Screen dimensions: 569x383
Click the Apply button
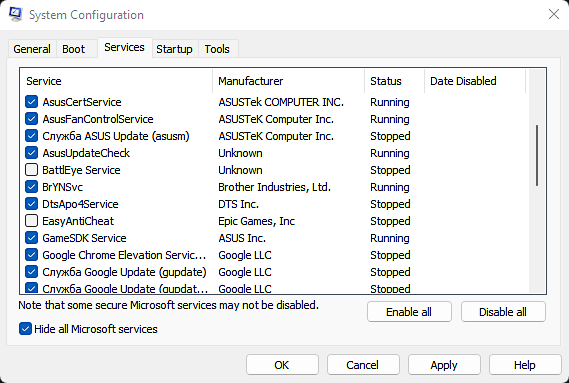pyautogui.click(x=444, y=365)
